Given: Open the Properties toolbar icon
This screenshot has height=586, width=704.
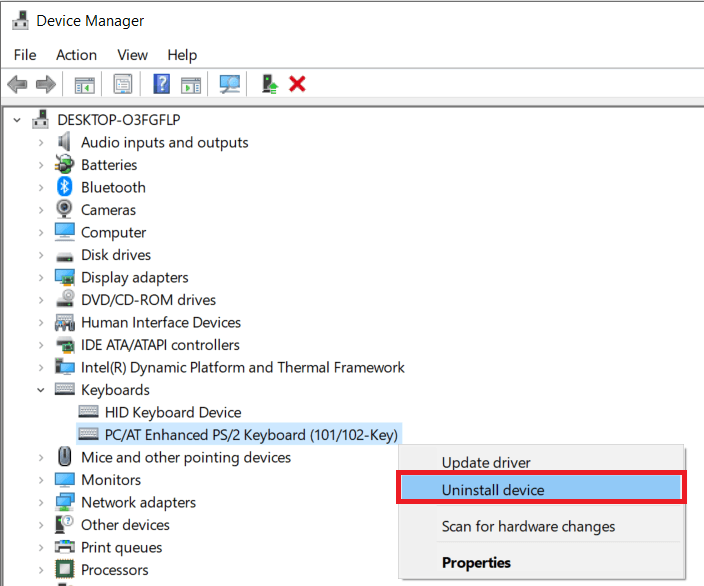Looking at the screenshot, I should pos(123,84).
